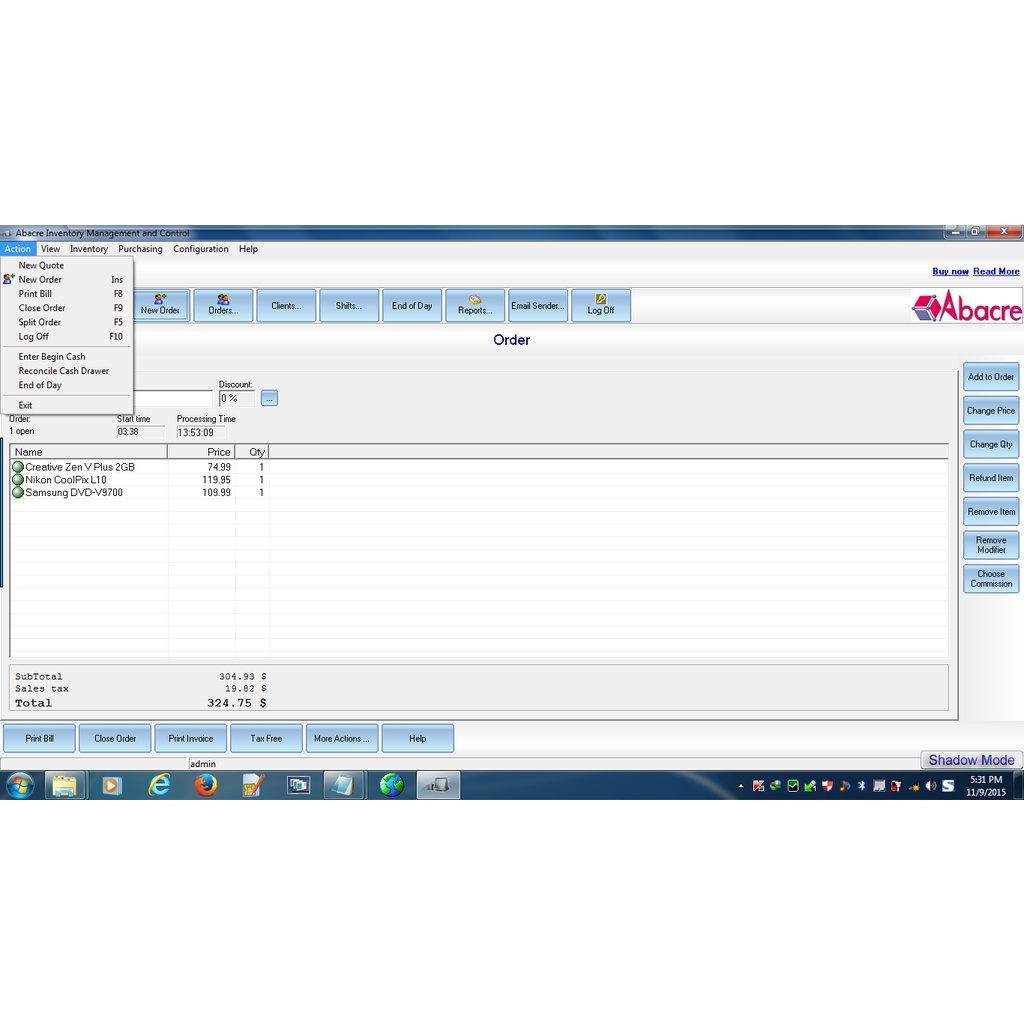
Task: Click green status icon beside Samsung DVD-V9700
Action: point(18,492)
